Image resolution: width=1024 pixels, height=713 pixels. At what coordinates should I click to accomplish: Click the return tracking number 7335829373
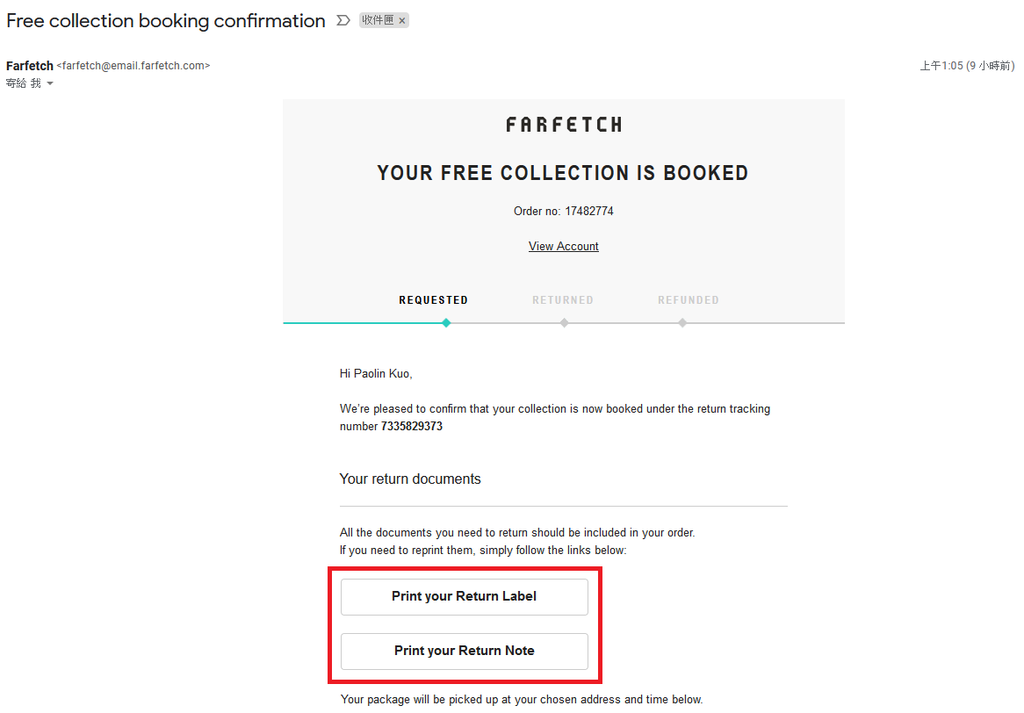[412, 426]
